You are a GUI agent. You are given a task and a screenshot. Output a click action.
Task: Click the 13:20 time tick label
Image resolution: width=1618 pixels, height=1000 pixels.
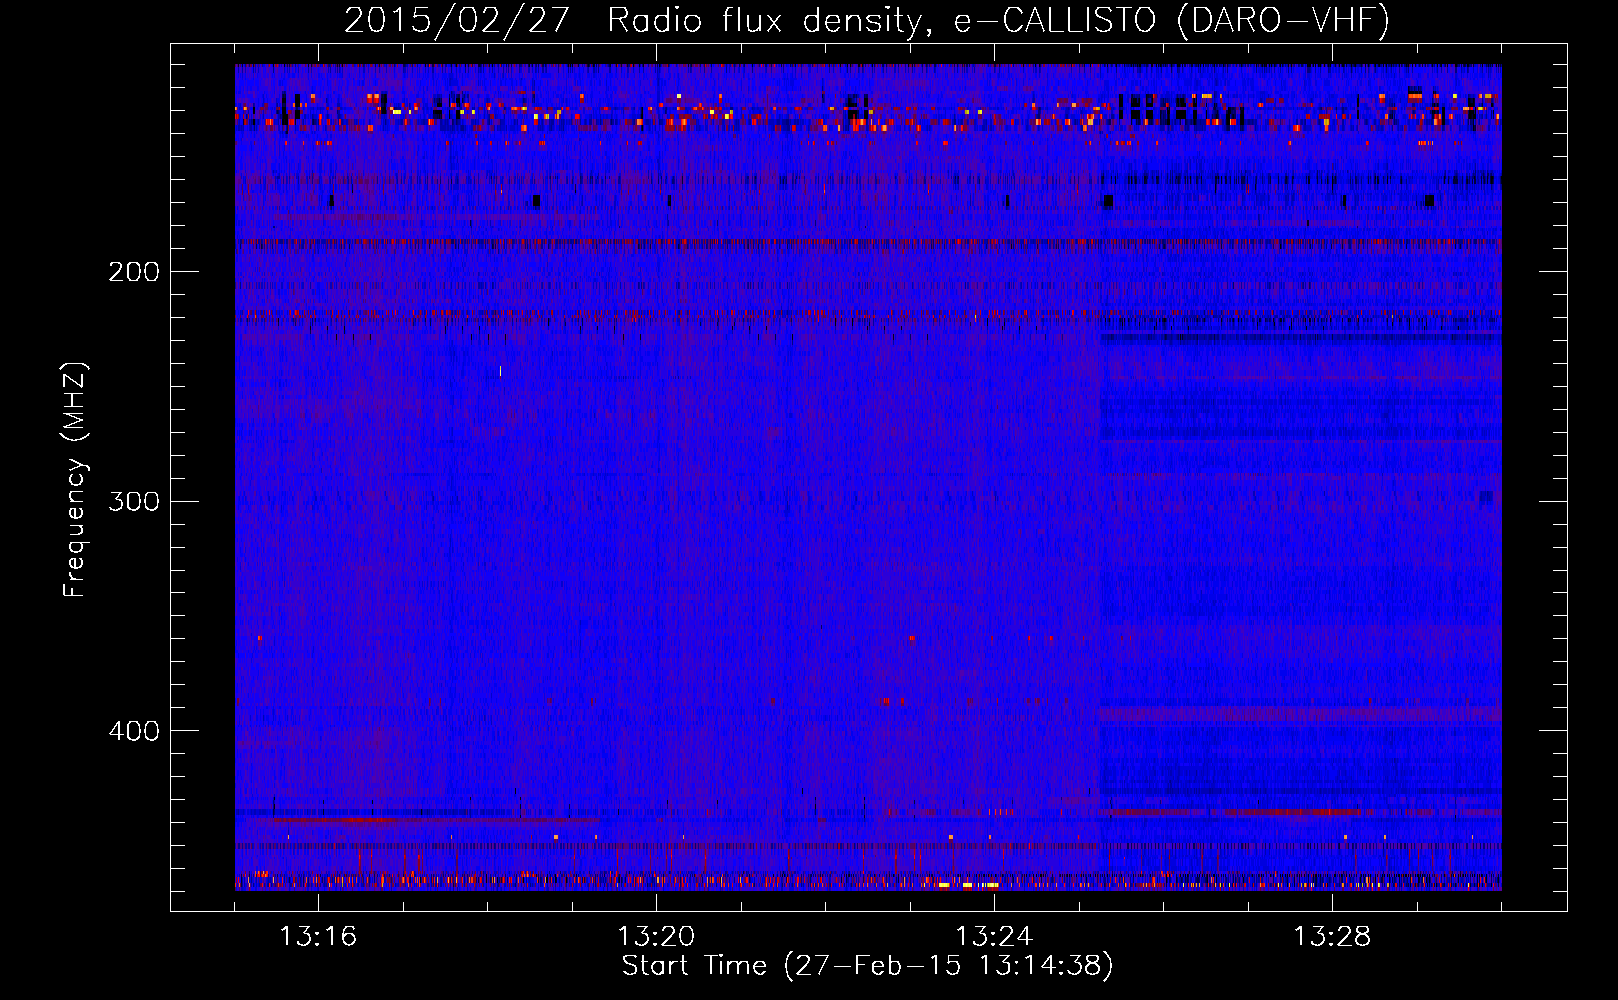(x=656, y=937)
